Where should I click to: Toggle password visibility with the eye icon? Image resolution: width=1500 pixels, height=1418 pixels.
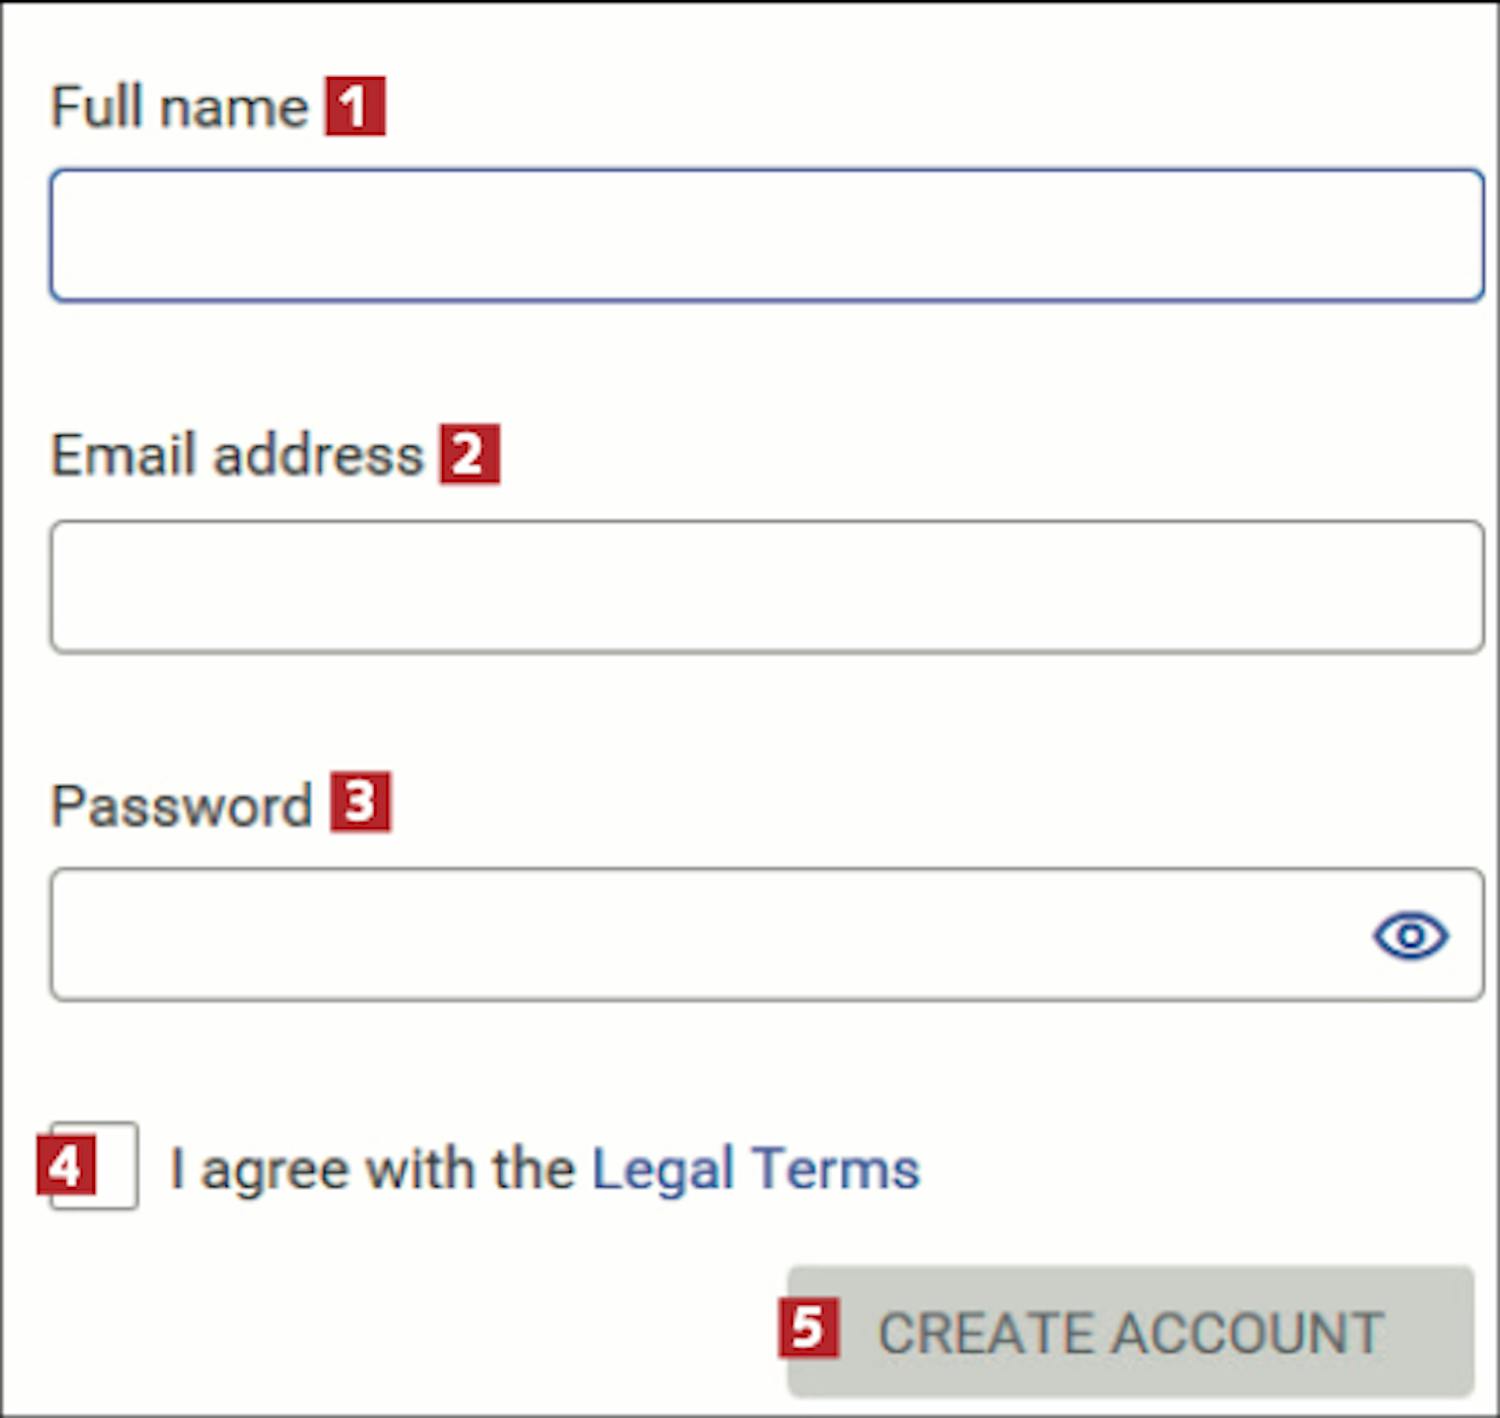(1410, 936)
